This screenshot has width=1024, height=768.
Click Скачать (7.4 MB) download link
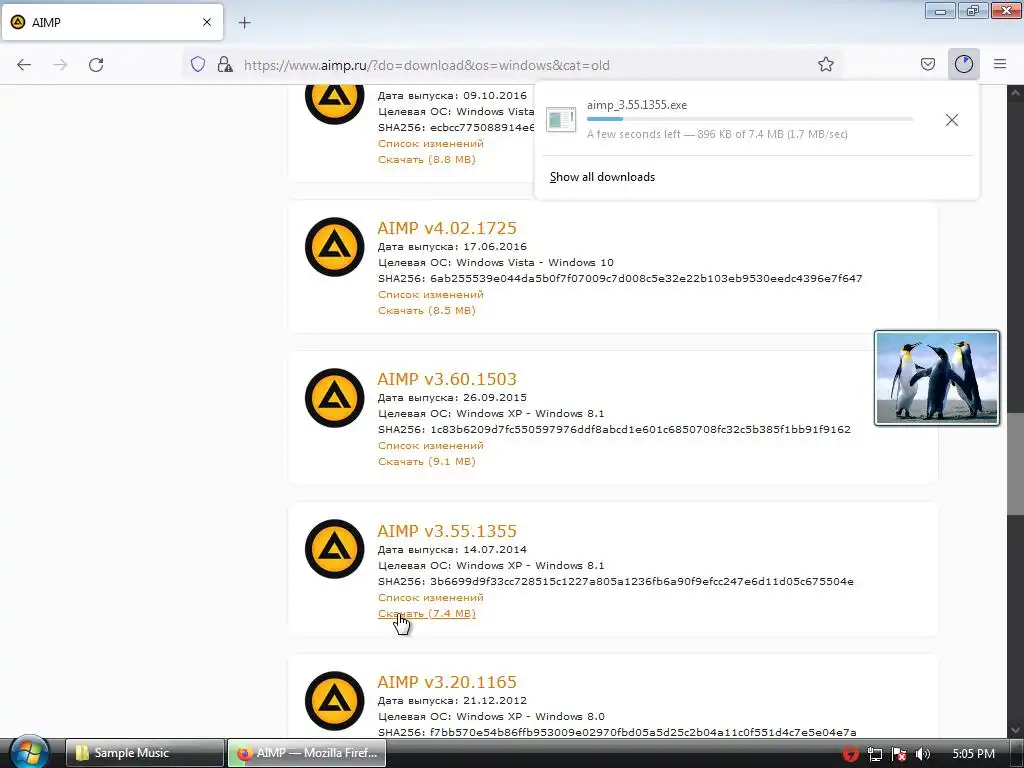click(426, 613)
